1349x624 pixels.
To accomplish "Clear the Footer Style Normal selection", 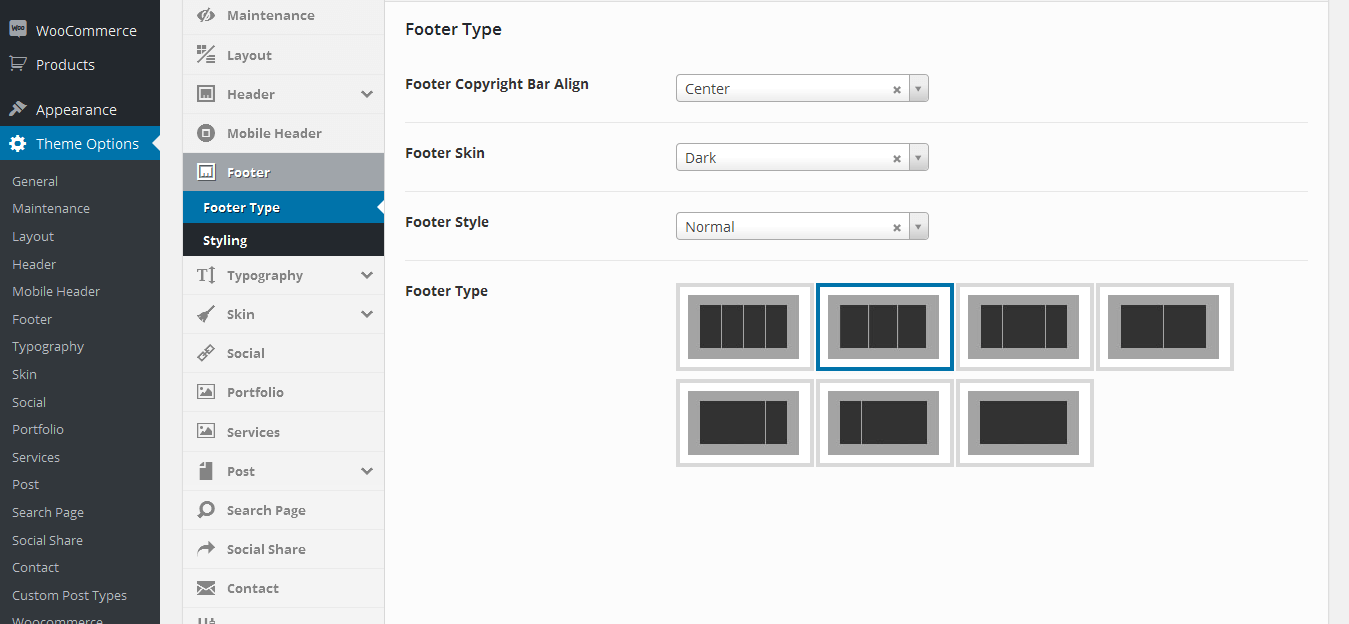I will point(897,227).
